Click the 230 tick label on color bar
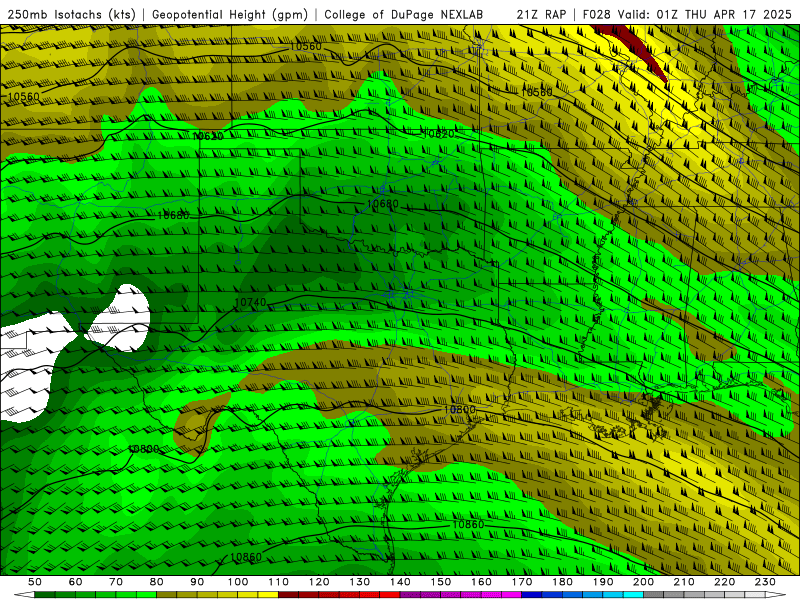This screenshot has height=600, width=800. pos(765,582)
